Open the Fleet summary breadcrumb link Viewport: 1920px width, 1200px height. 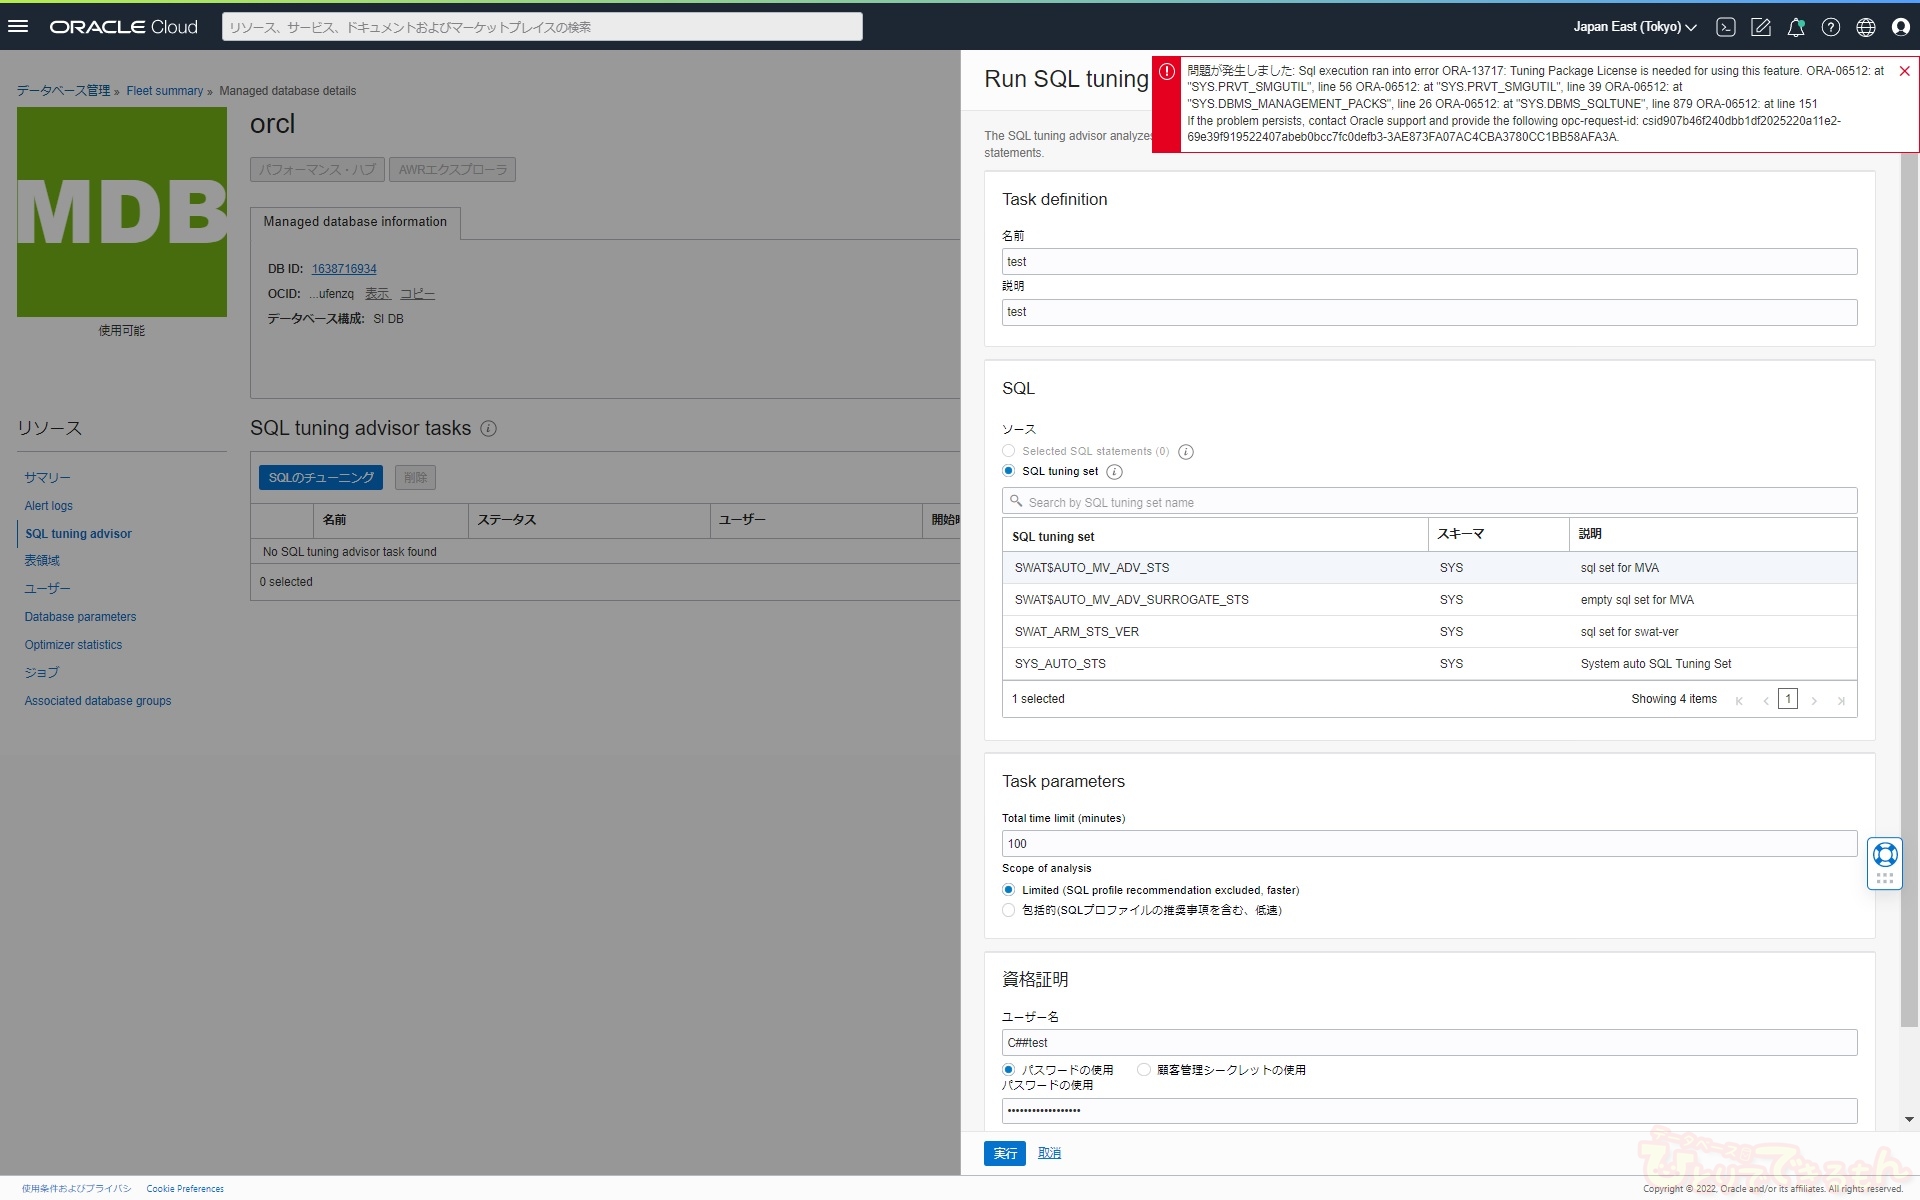point(164,91)
